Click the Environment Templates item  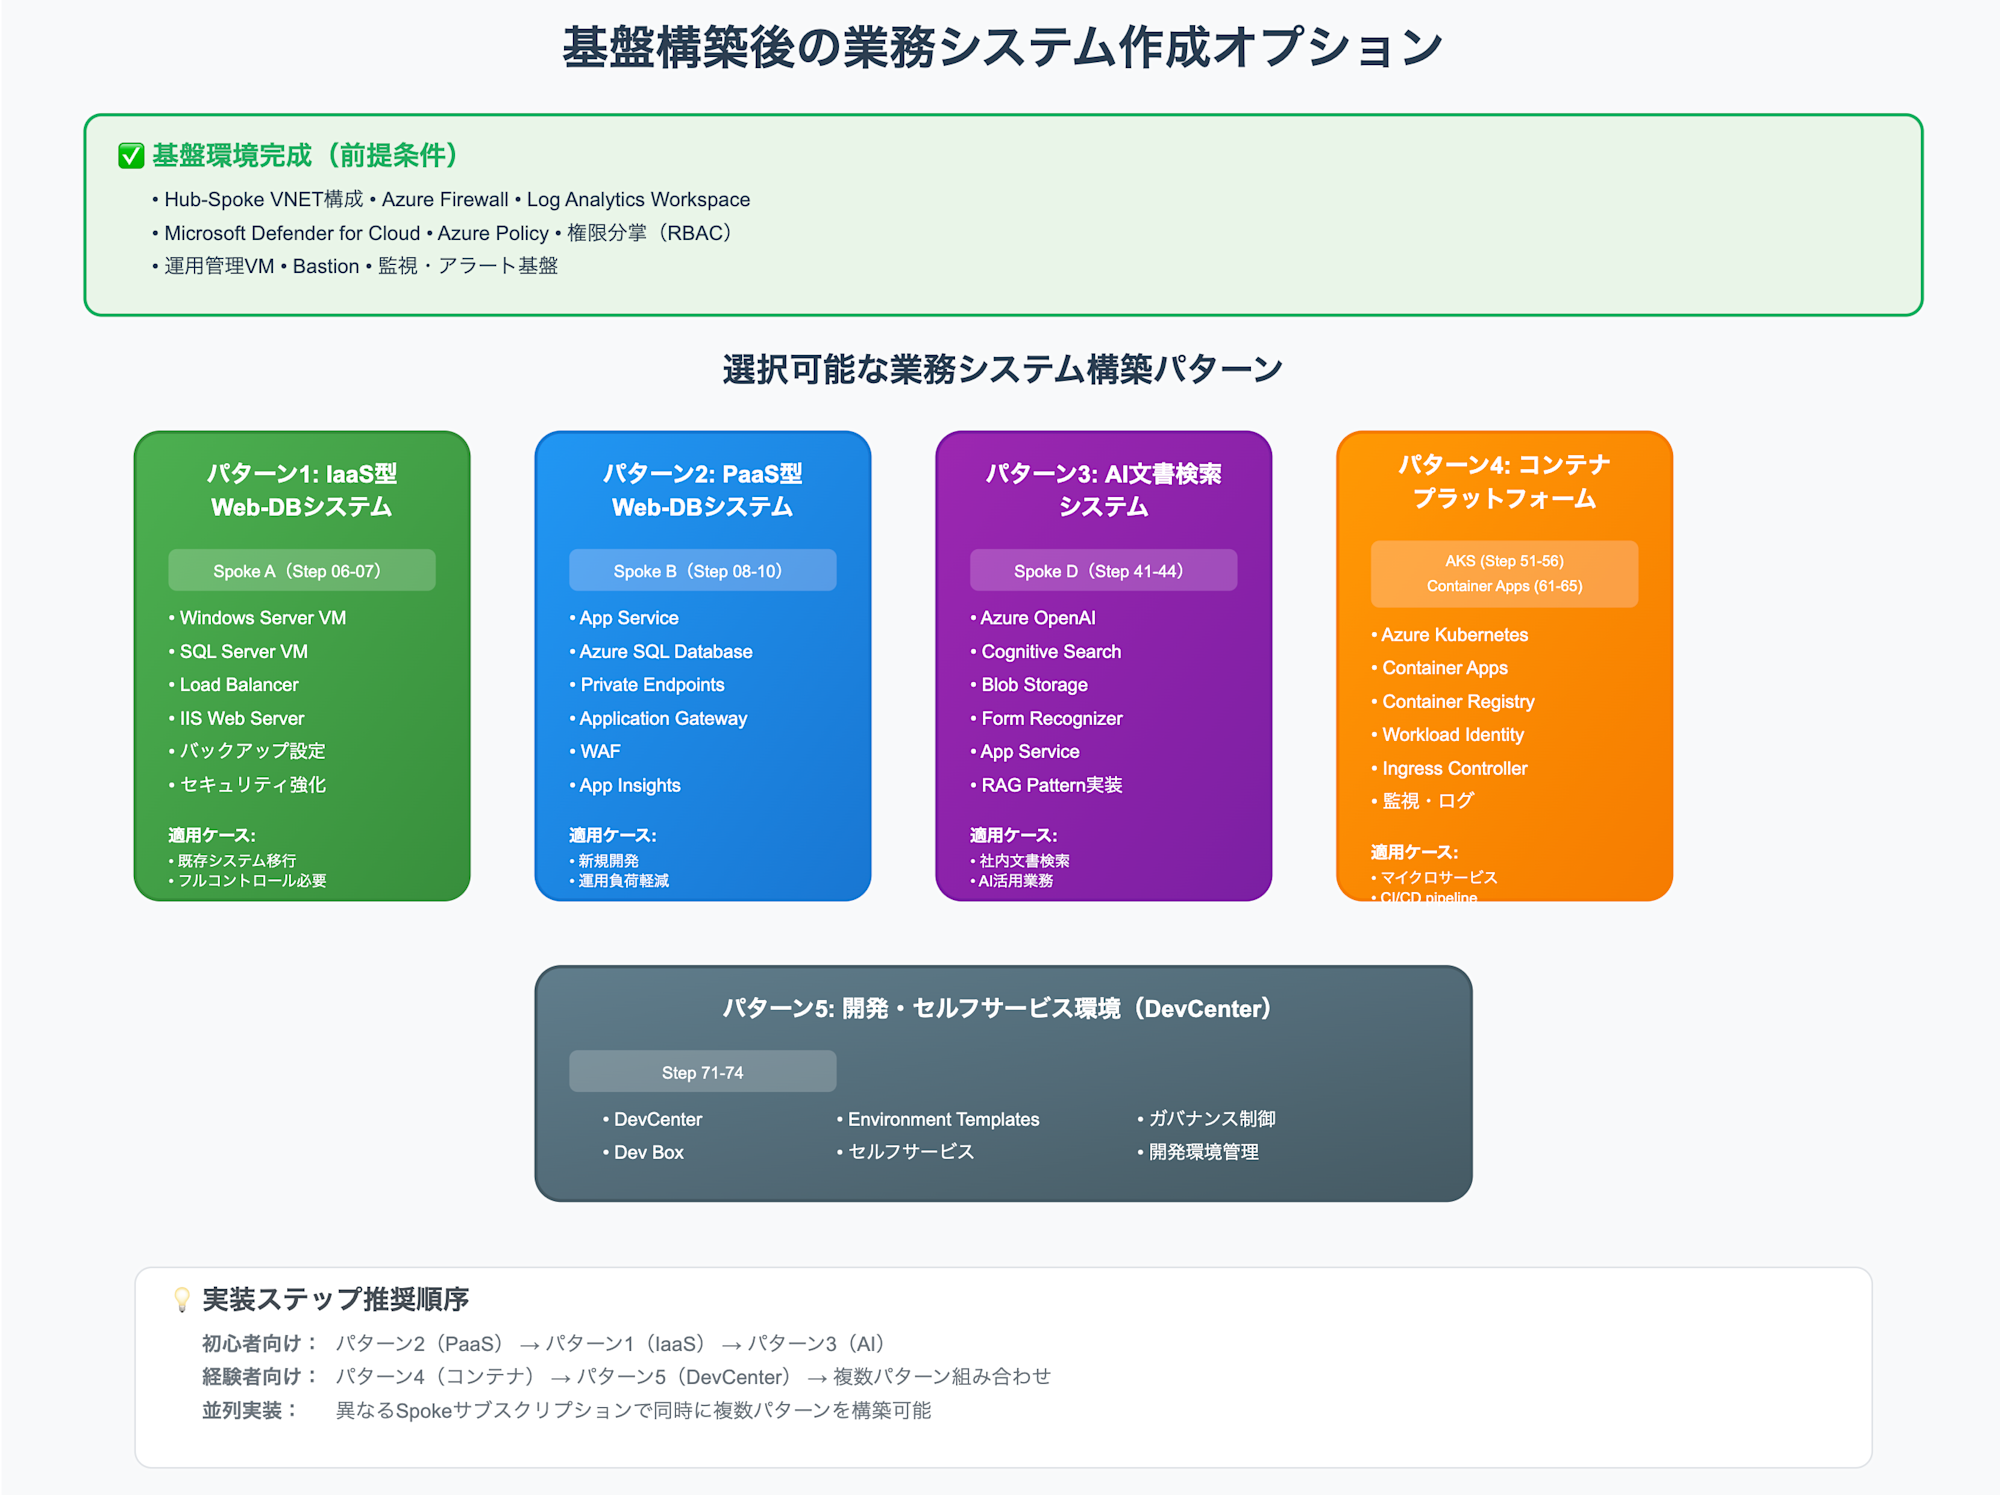tap(938, 1119)
